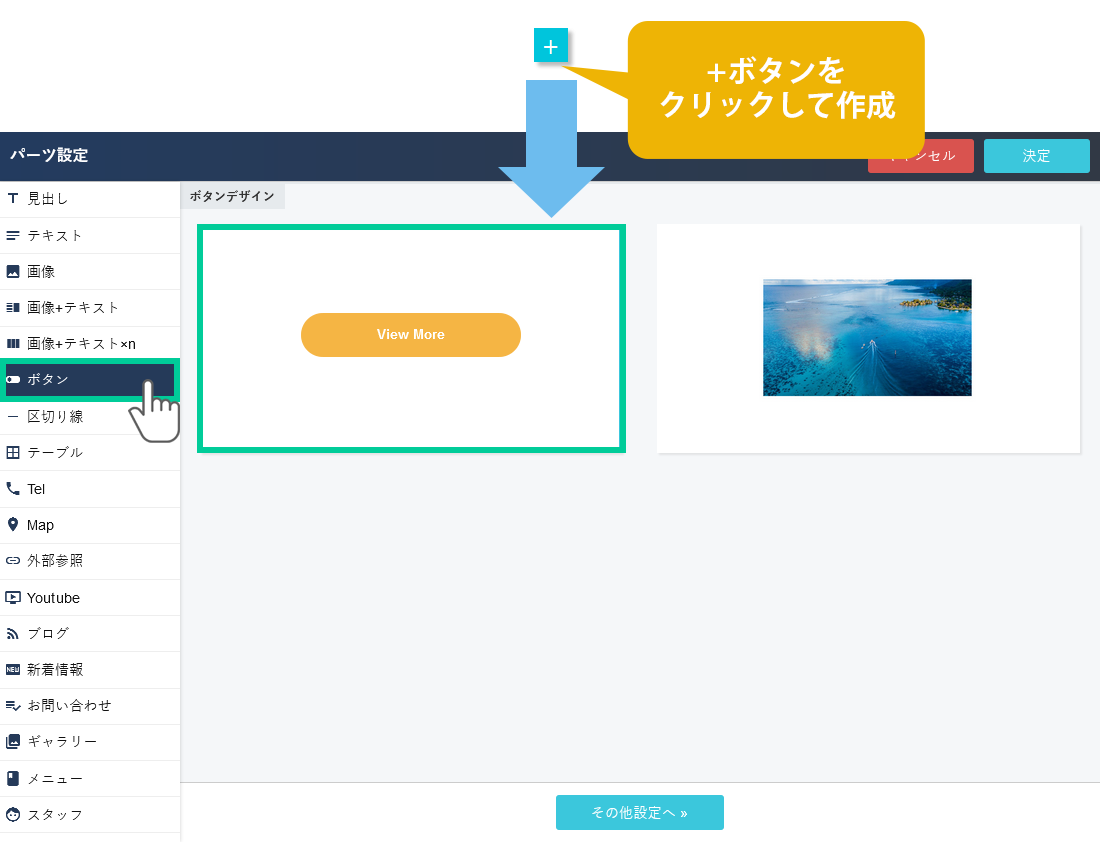Image resolution: width=1100 pixels, height=842 pixels.
Task: Click the その他設定へ button
Action: [x=639, y=813]
